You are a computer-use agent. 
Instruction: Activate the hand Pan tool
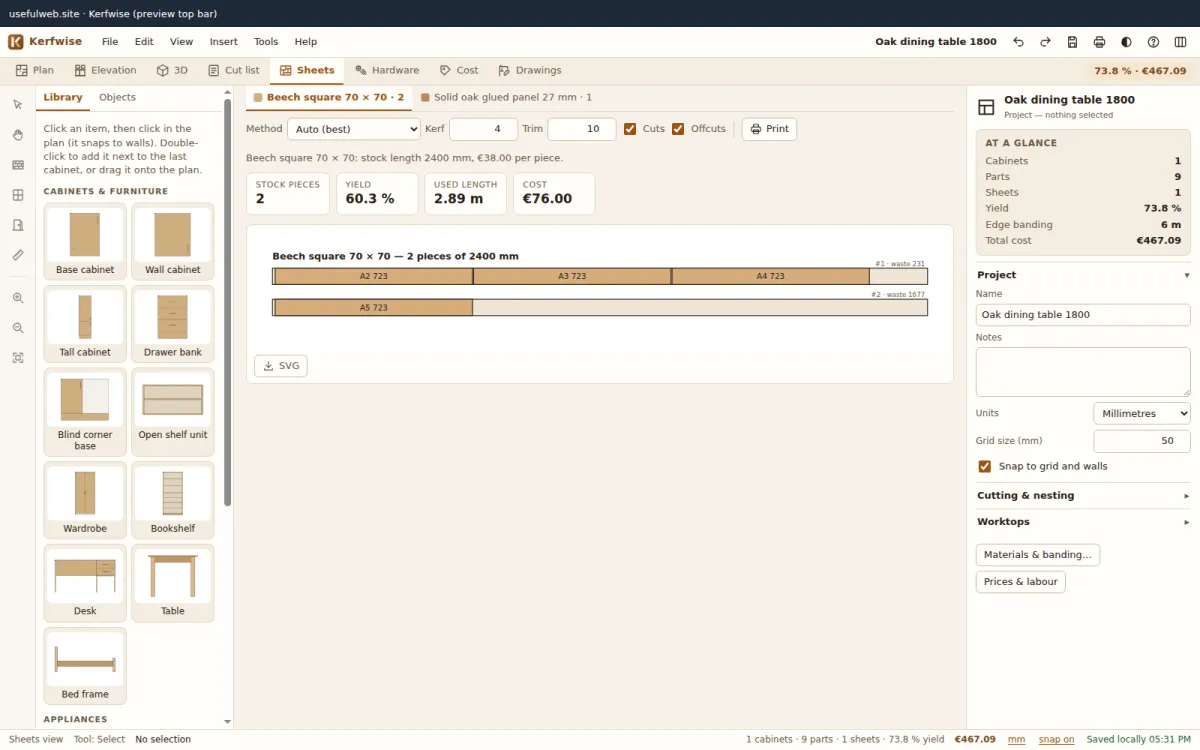coord(18,135)
